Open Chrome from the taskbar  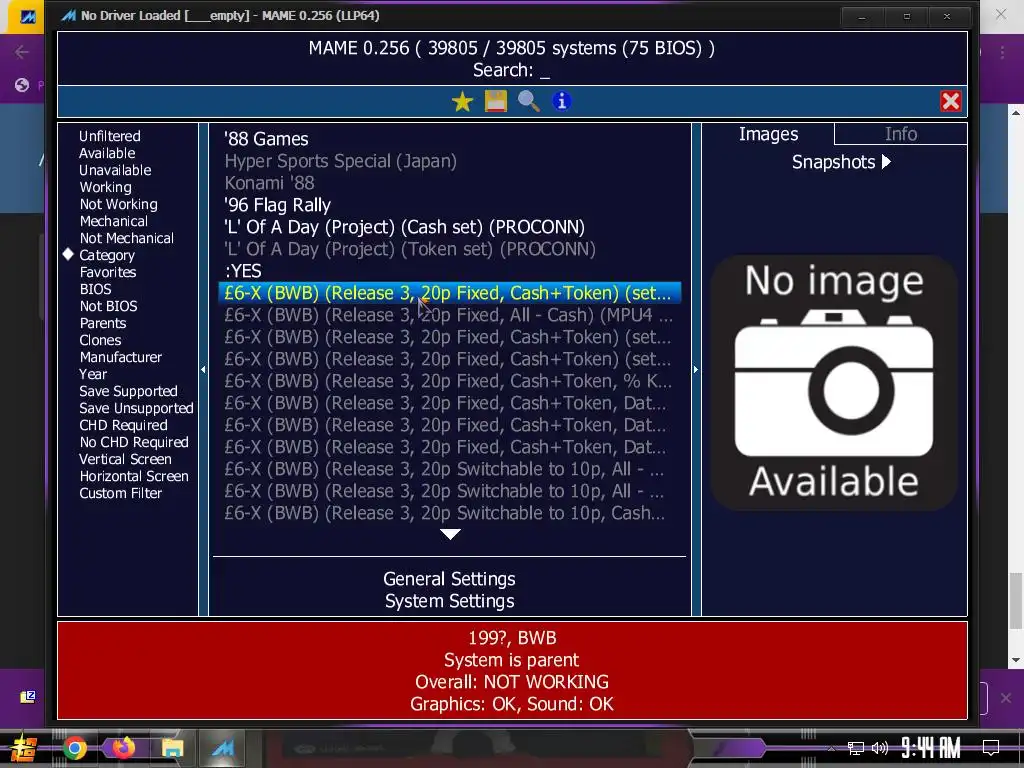75,748
